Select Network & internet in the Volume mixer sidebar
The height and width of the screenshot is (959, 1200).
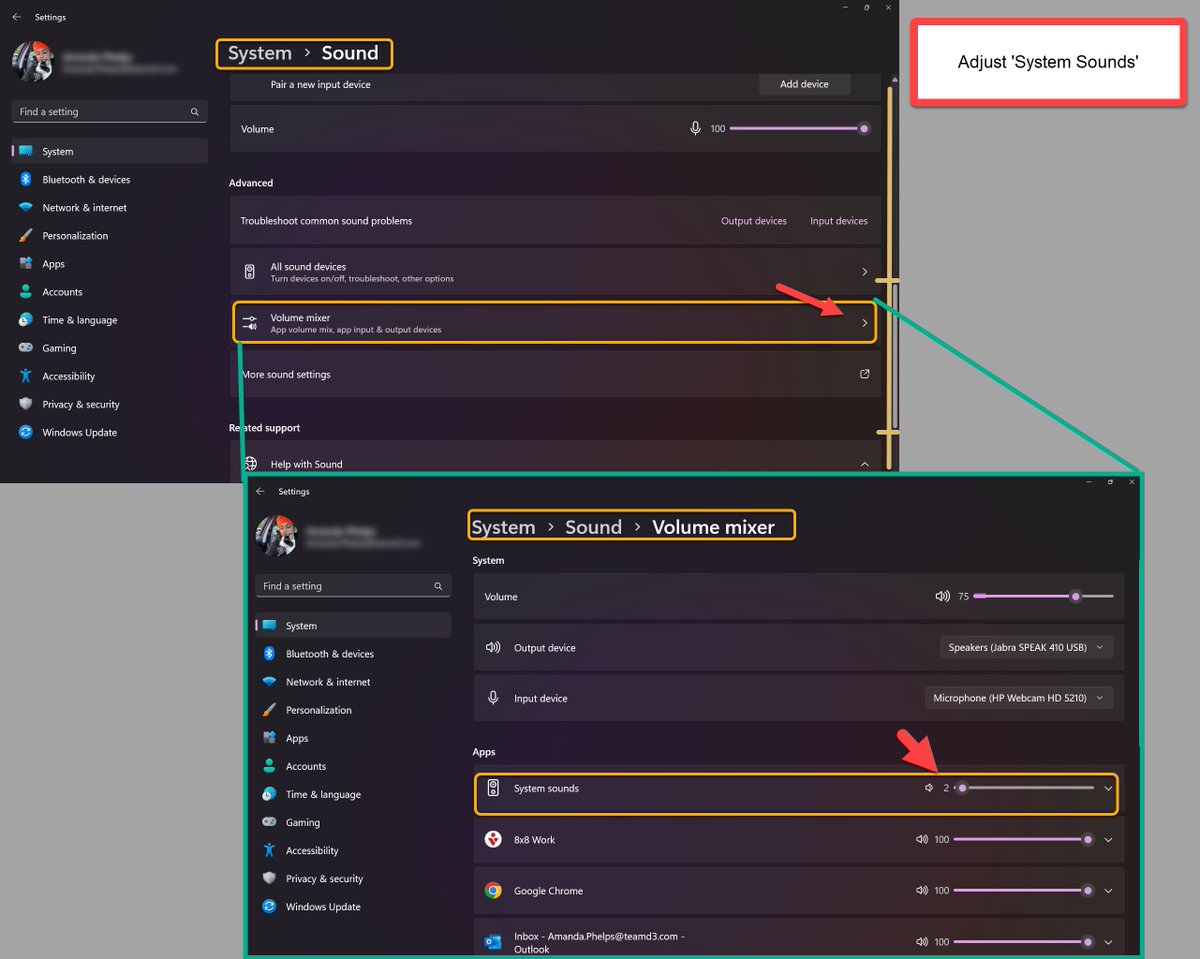353,682
